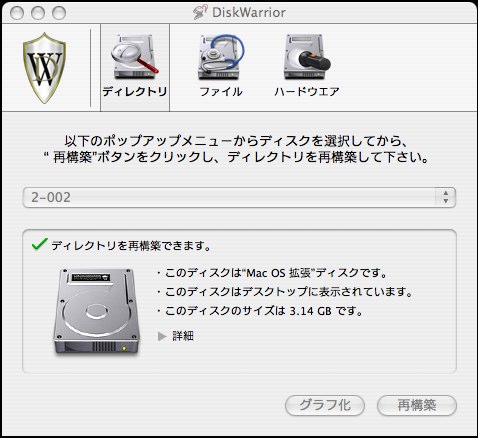Viewport: 478px width, 438px height.
Task: Select the ディレクトリ magnifier disk icon
Action: [x=135, y=57]
